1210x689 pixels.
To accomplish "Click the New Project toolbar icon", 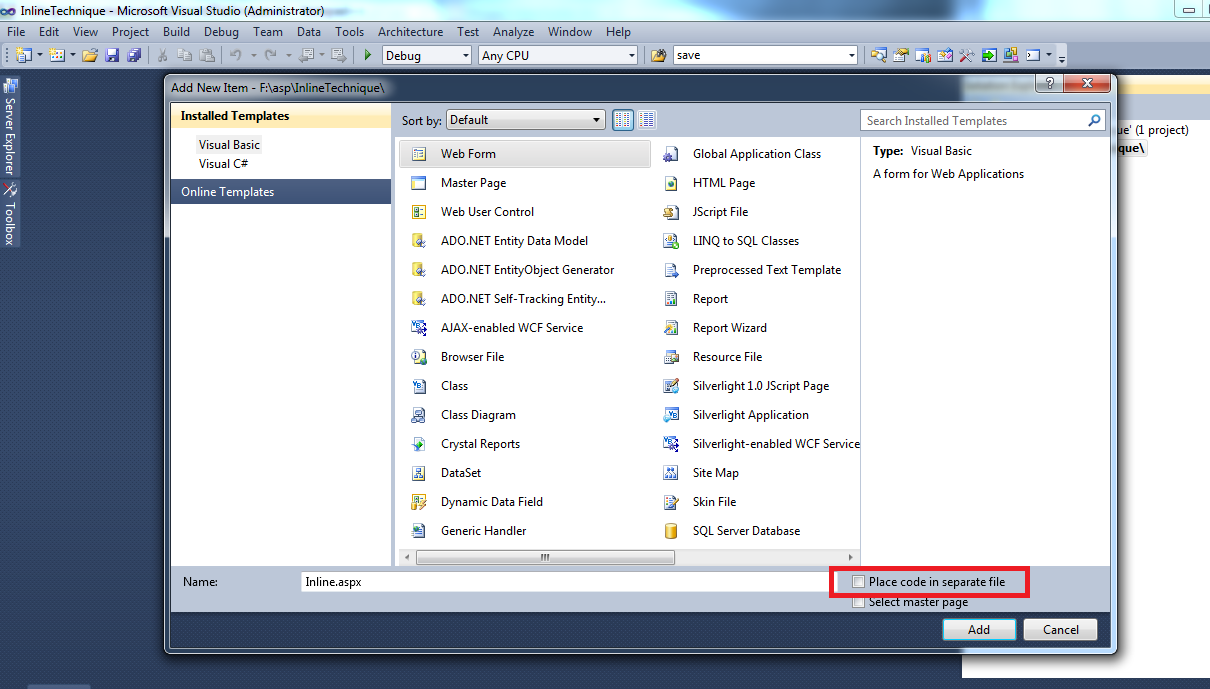I will click(x=23, y=55).
